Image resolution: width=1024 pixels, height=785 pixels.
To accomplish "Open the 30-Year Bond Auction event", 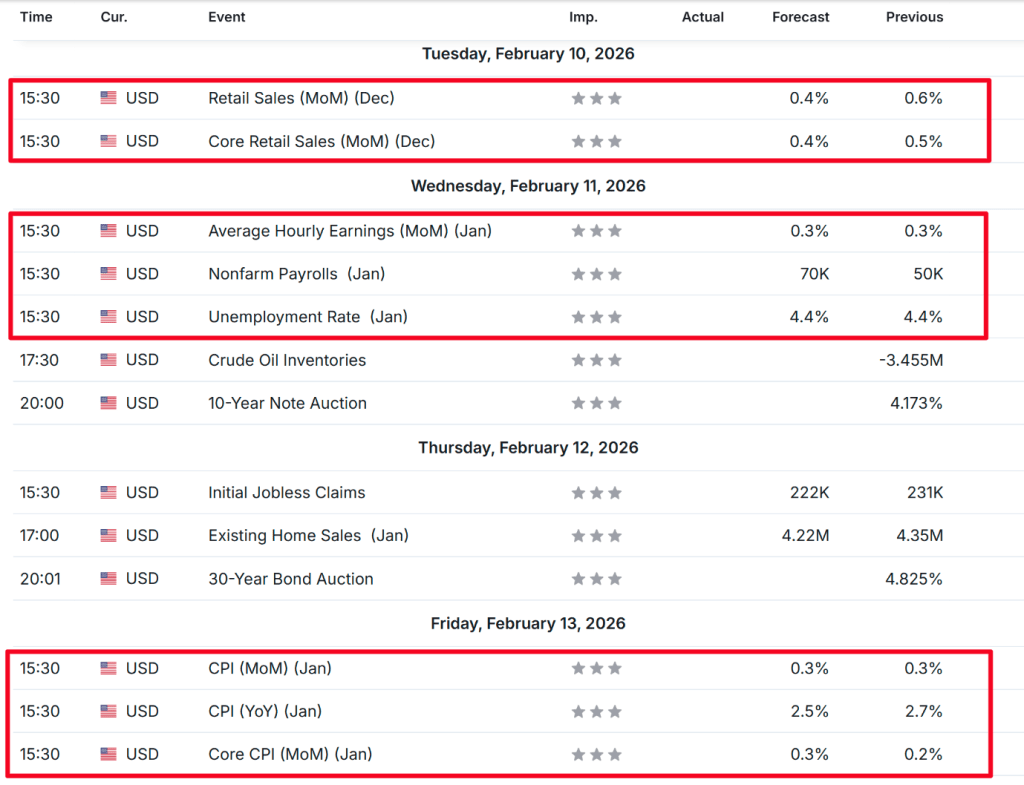I will pyautogui.click(x=290, y=579).
